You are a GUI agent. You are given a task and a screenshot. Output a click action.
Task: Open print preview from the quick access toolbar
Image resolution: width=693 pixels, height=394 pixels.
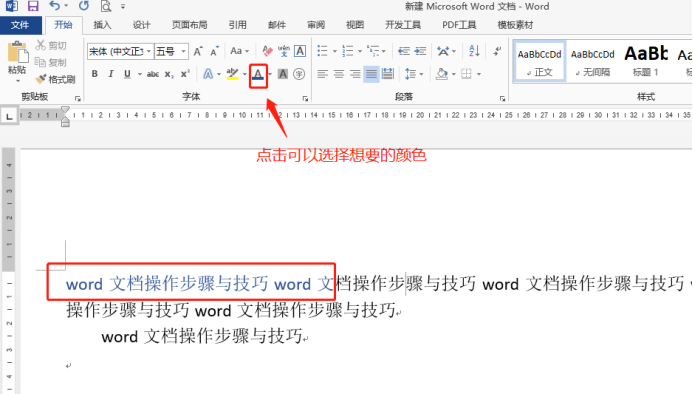click(x=106, y=6)
